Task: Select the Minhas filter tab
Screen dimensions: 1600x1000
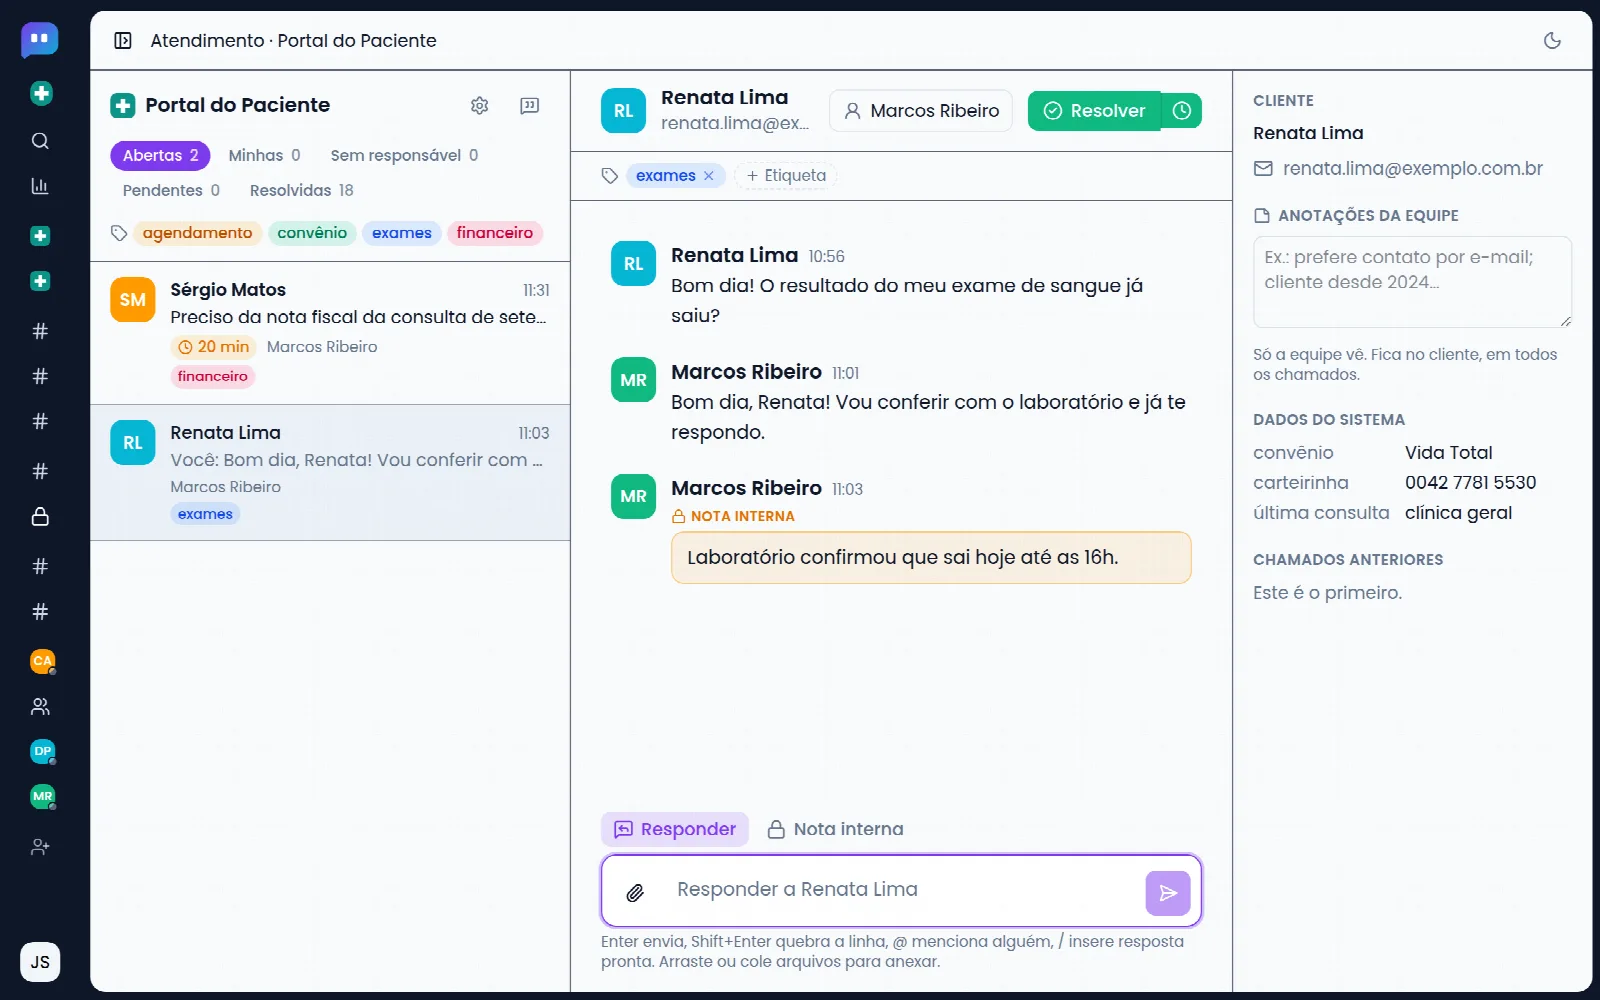Action: [264, 156]
